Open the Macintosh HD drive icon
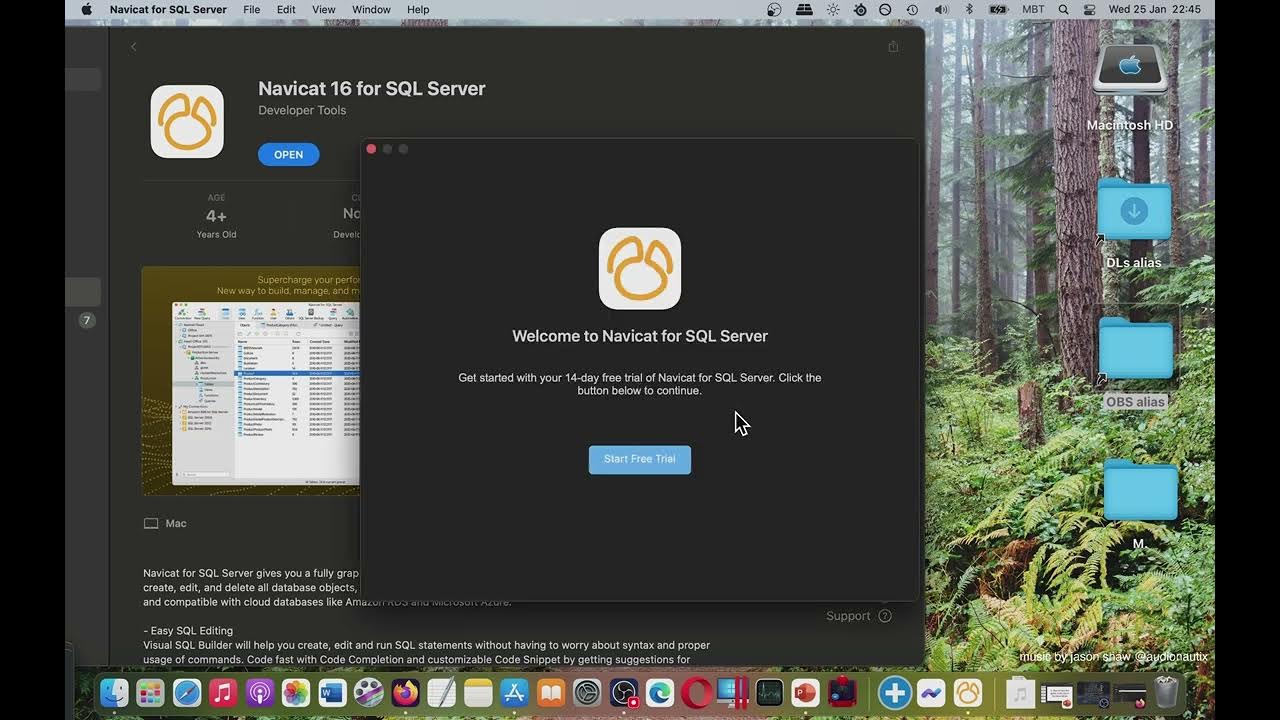 [x=1130, y=70]
